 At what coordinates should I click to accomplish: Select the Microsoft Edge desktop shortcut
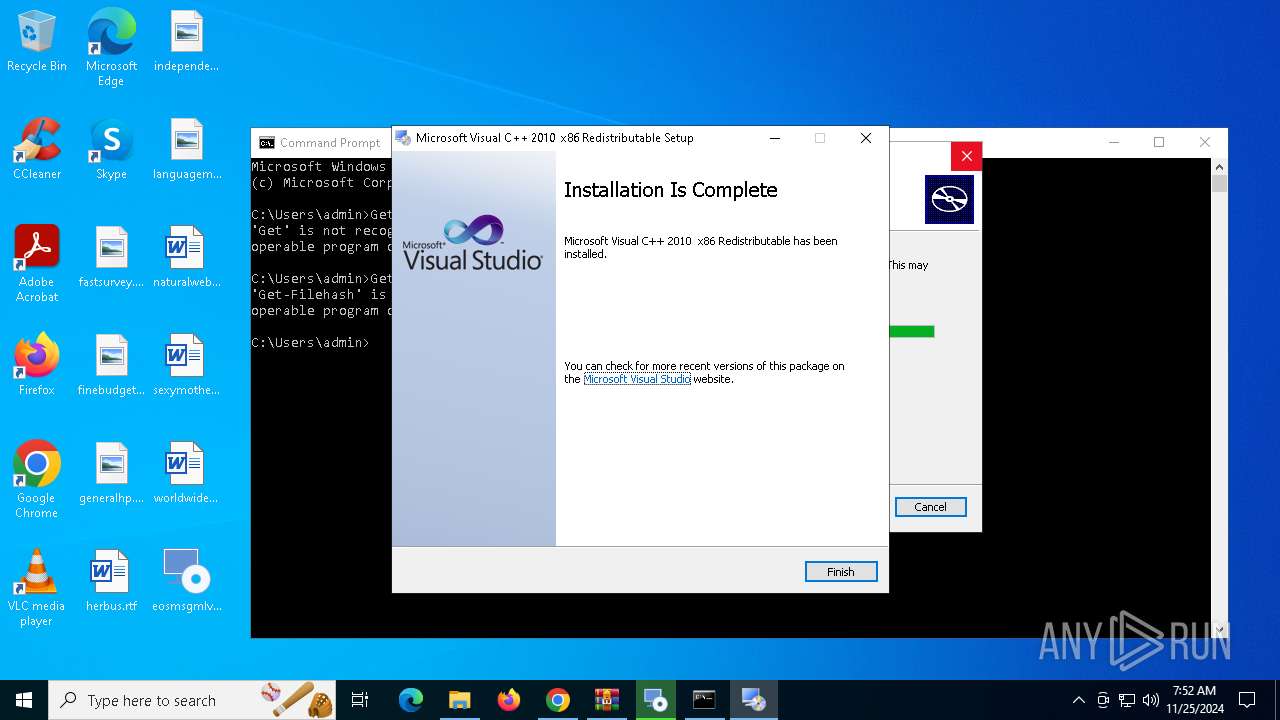[x=111, y=48]
